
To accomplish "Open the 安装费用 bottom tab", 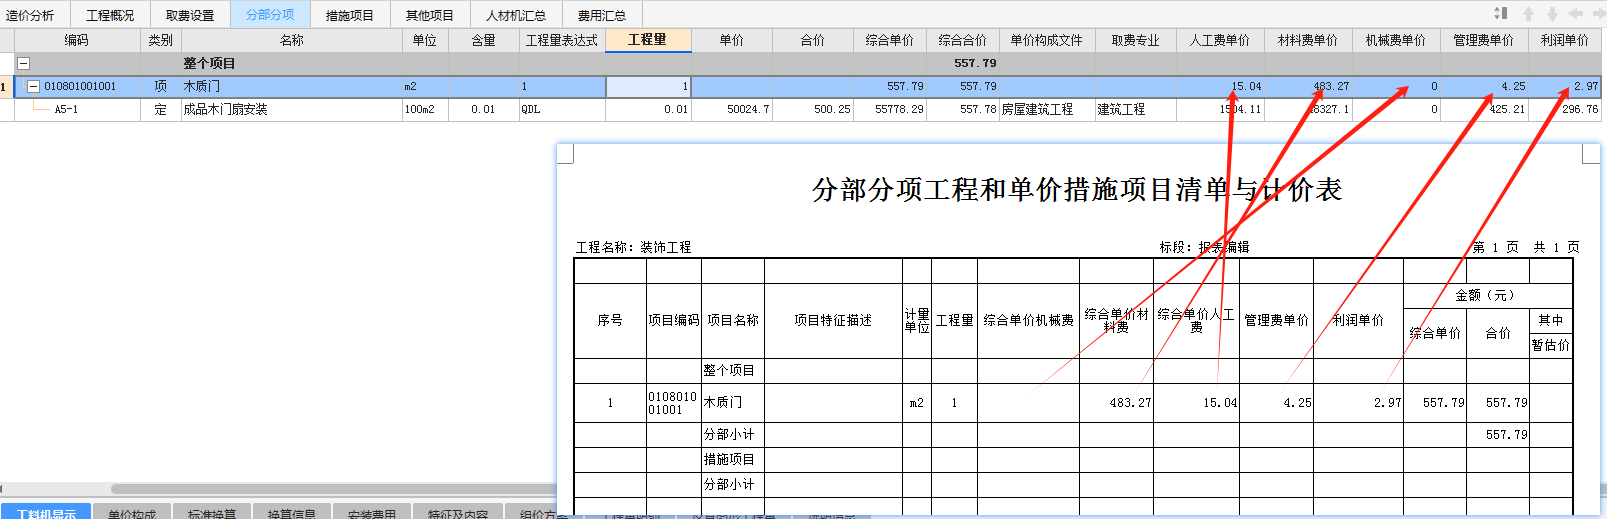I will tap(372, 512).
